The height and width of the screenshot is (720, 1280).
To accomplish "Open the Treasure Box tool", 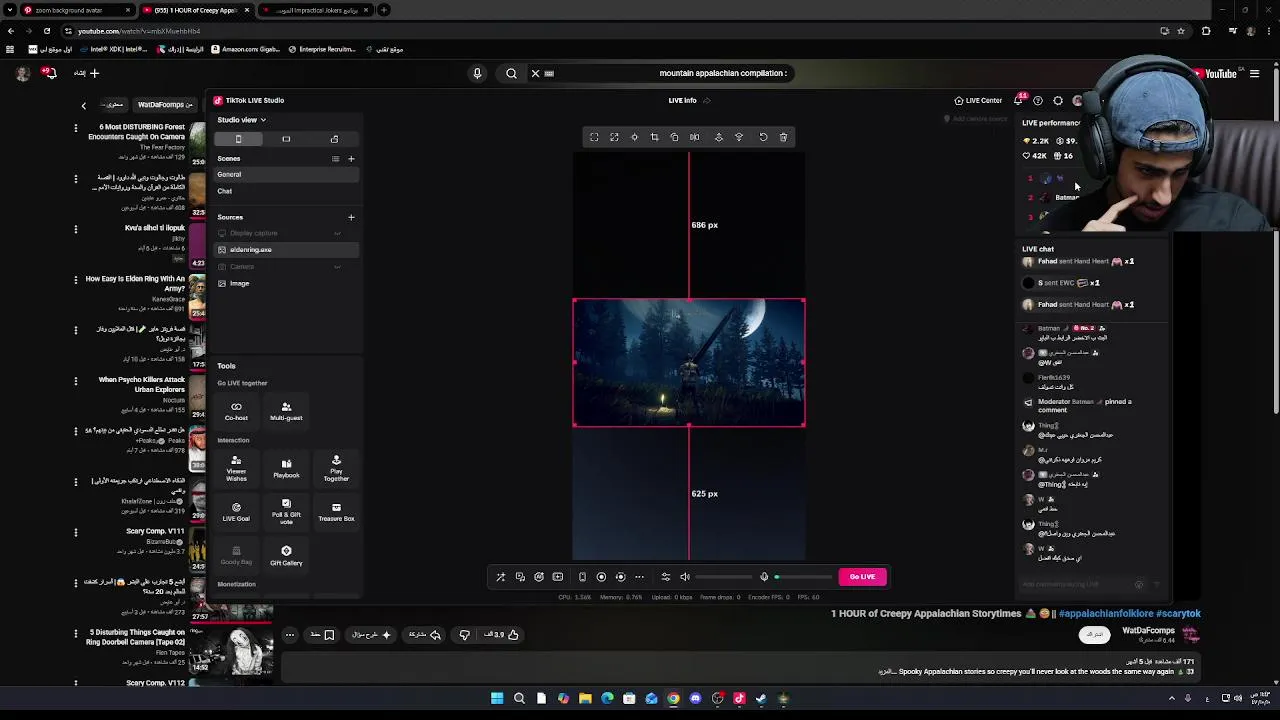I will pyautogui.click(x=336, y=512).
